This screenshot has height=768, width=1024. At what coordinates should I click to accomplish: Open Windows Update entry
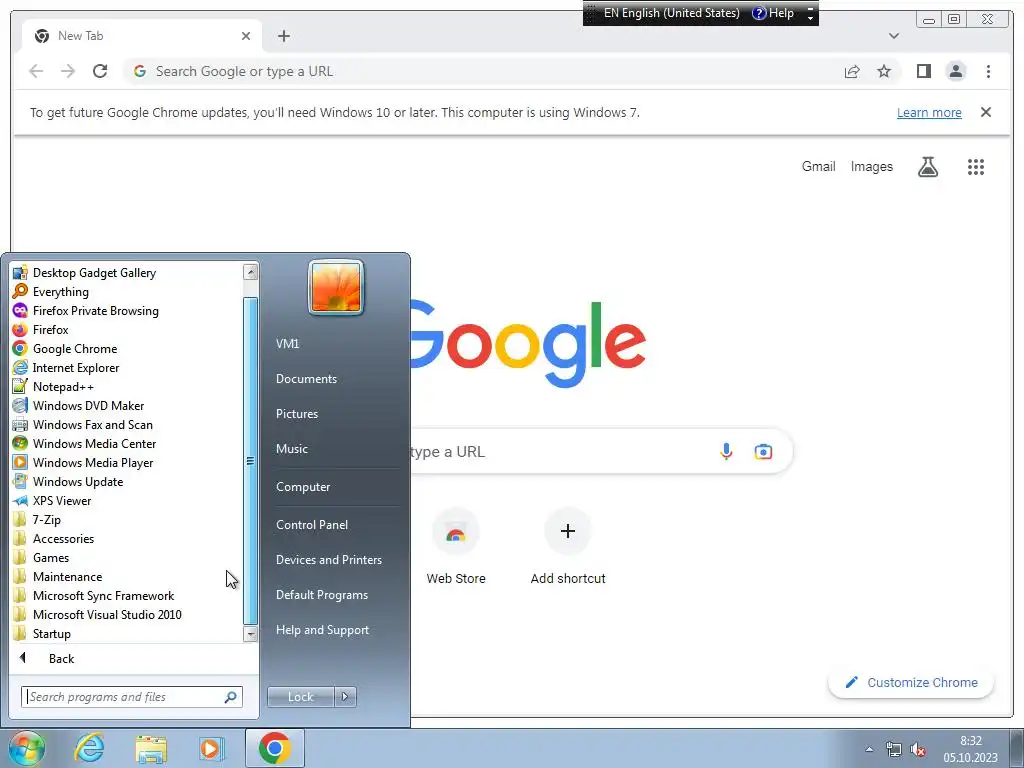(78, 481)
